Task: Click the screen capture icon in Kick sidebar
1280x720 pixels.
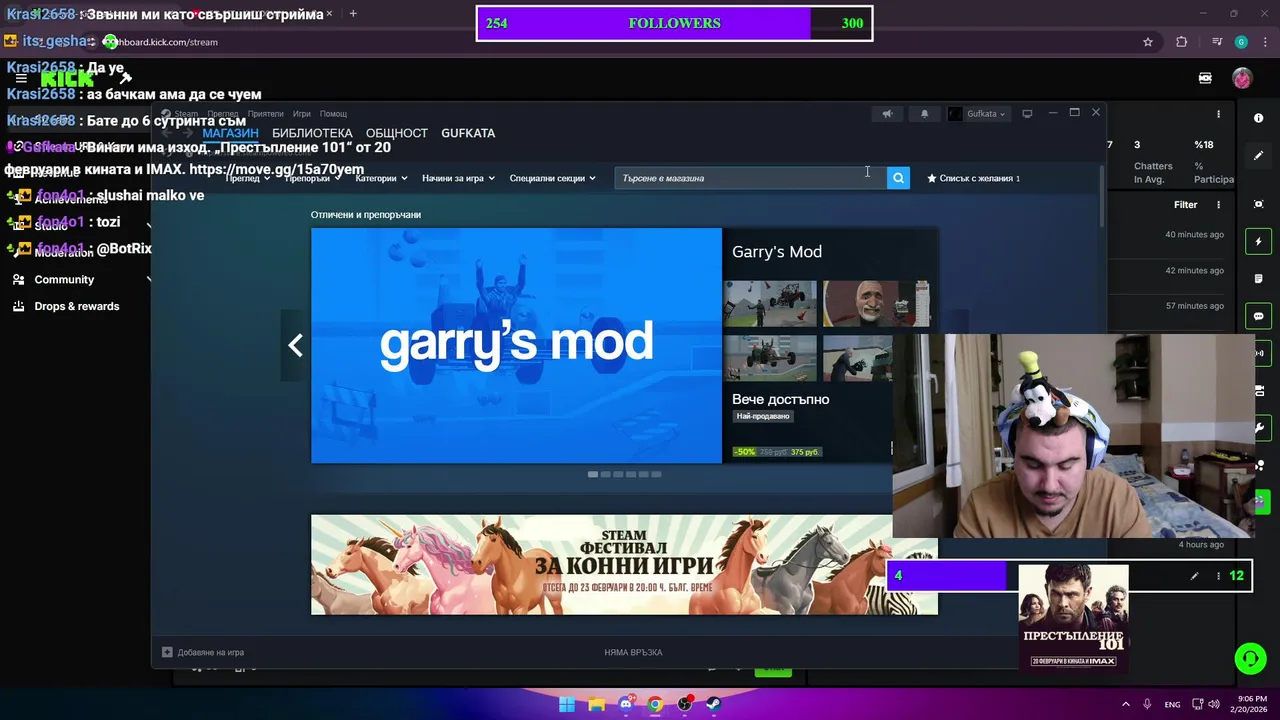Action: 1258,204
